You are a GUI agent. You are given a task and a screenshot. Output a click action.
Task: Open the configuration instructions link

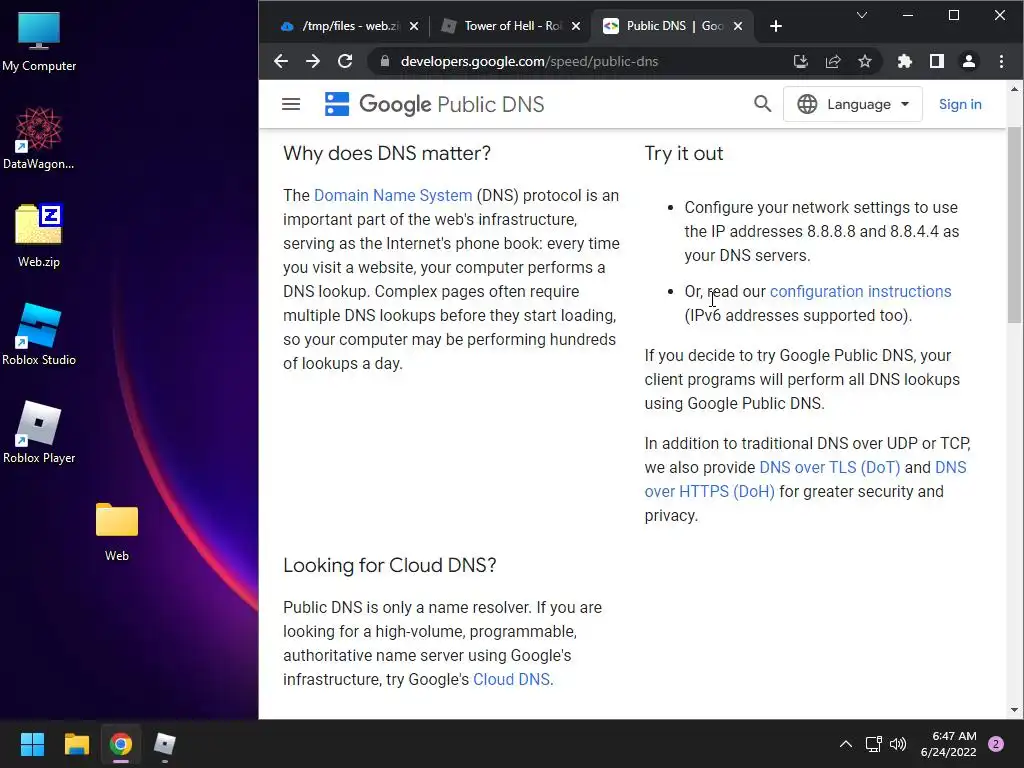point(861,291)
